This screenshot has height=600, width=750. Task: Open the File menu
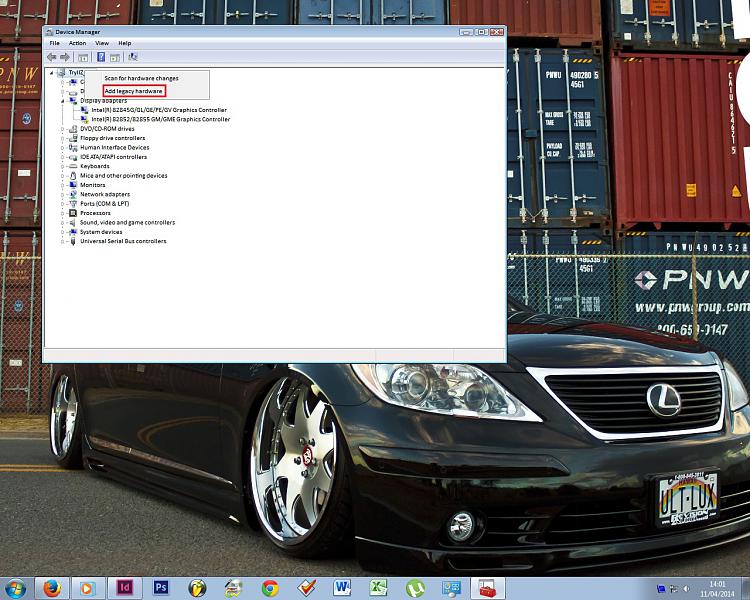click(x=55, y=43)
